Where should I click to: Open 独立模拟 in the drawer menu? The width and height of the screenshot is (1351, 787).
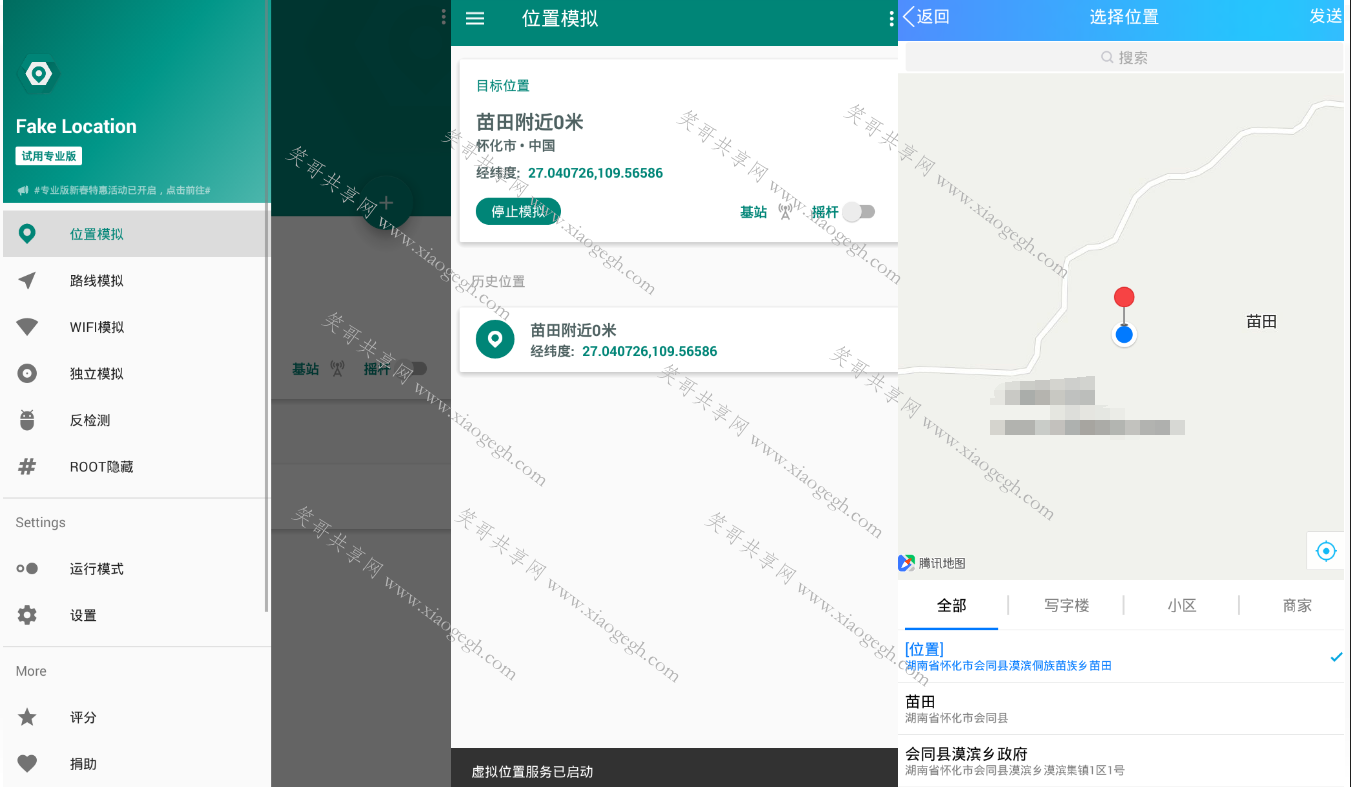(135, 374)
